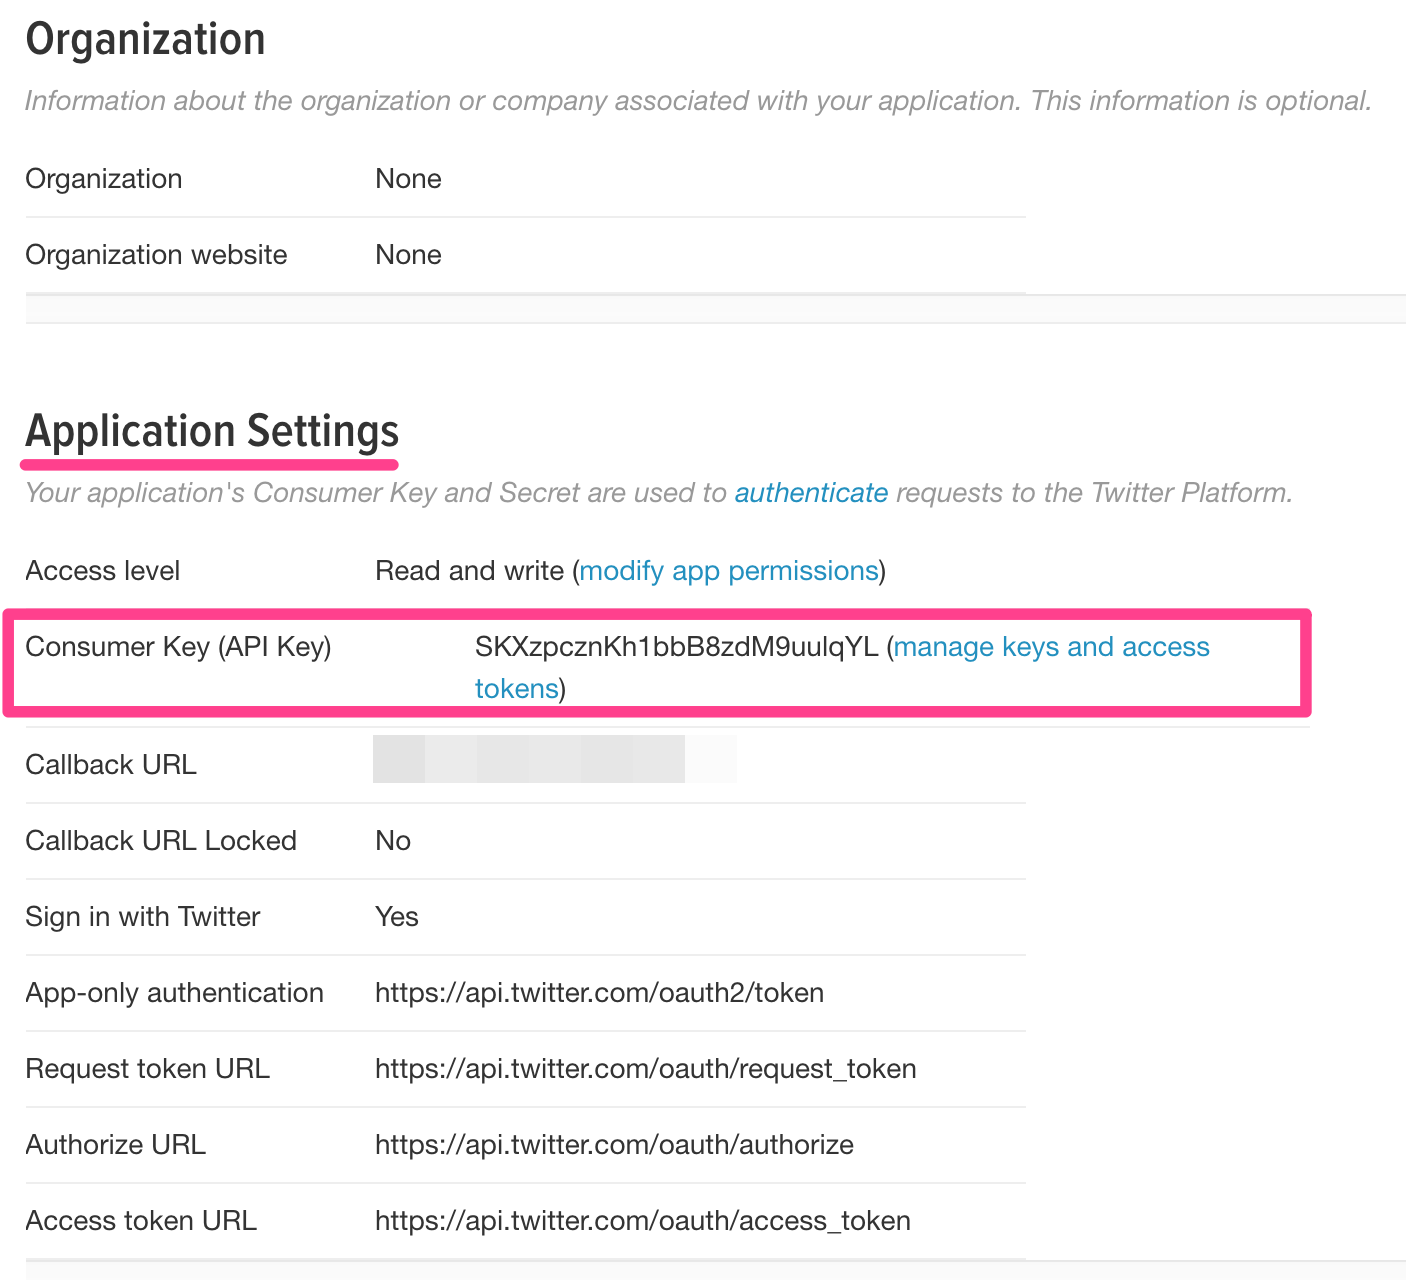Screen dimensions: 1406x1280
Task: Click the Organization heading
Action: click(146, 40)
